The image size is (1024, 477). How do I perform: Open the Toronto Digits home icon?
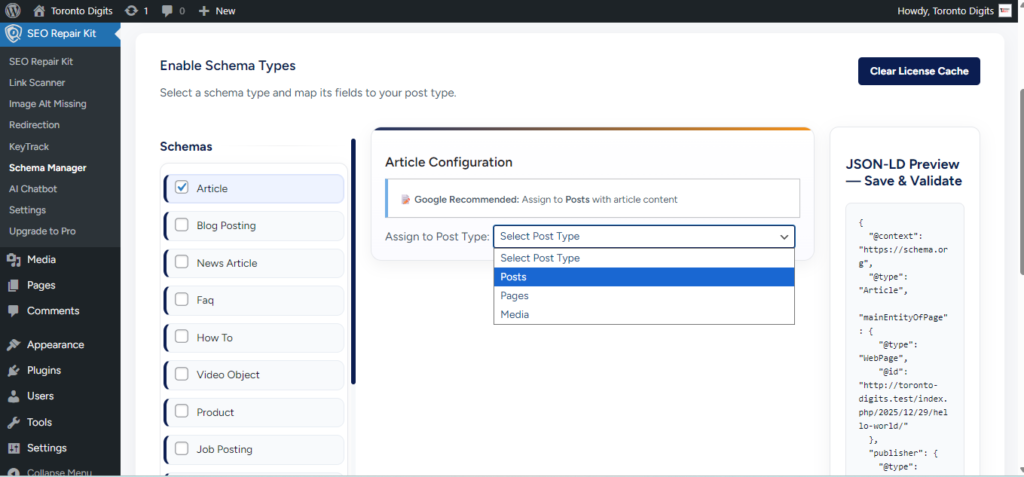[39, 10]
